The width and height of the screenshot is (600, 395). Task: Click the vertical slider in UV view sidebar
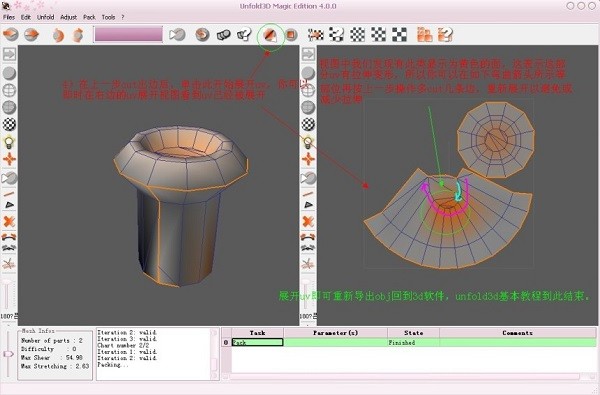click(x=306, y=294)
